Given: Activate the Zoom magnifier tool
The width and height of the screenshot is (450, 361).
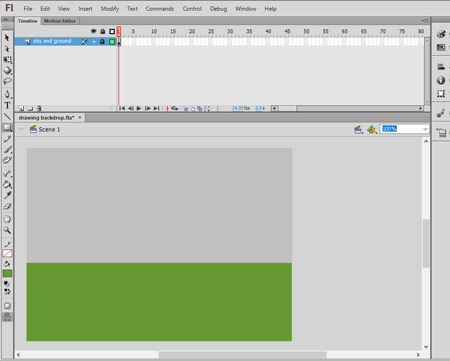Looking at the screenshot, I should point(7,230).
